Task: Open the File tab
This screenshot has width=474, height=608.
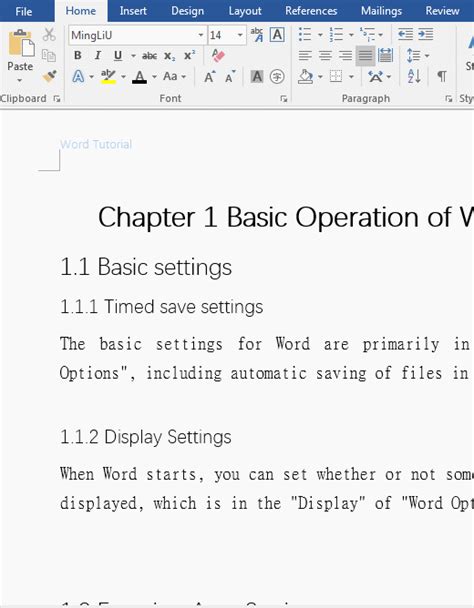Action: [24, 11]
